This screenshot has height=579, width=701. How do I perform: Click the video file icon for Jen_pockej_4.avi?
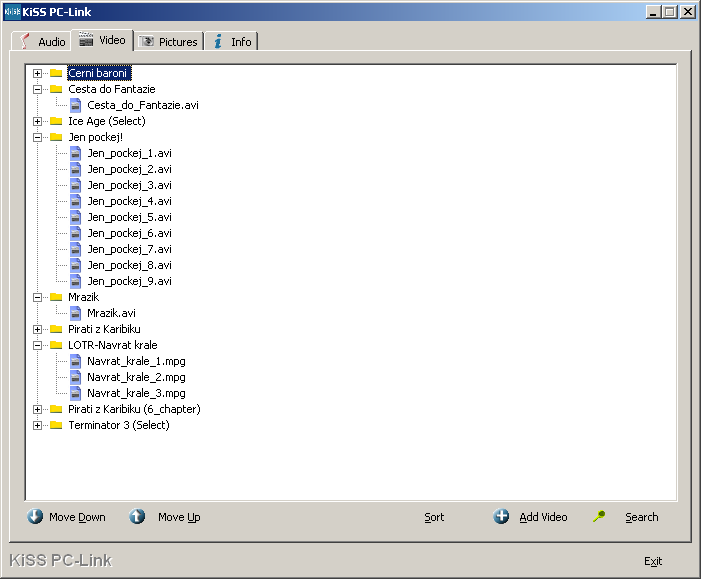click(x=76, y=201)
